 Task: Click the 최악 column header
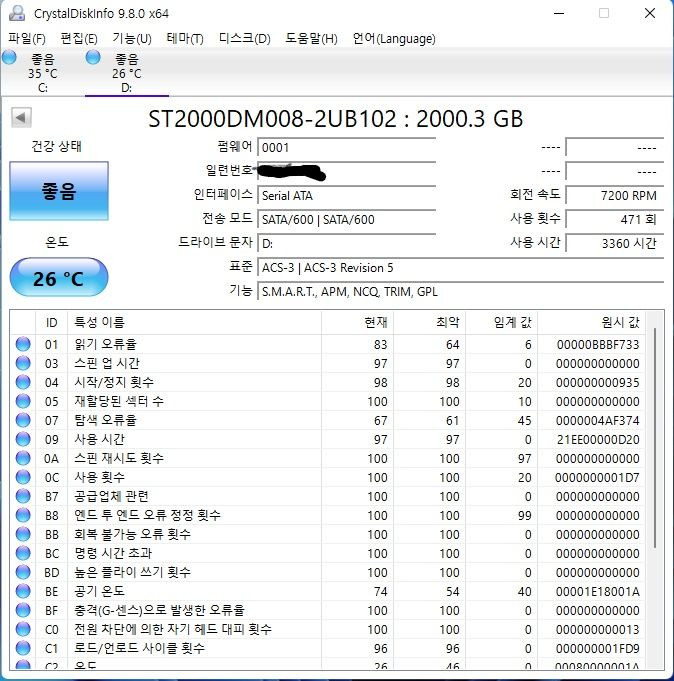point(430,322)
